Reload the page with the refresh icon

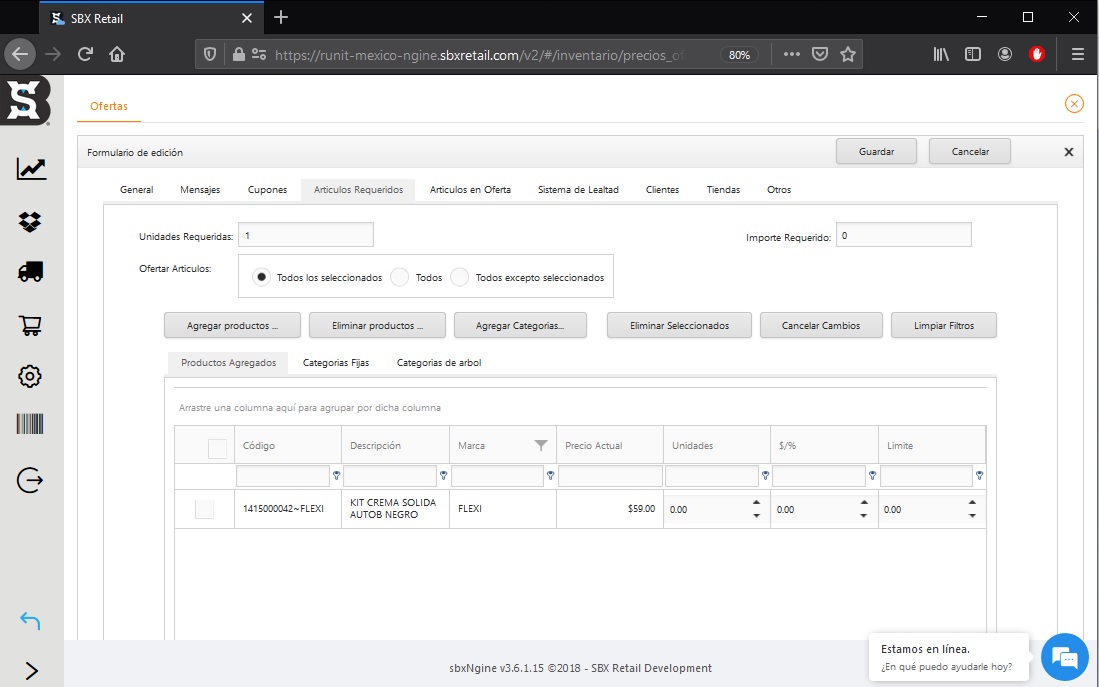pyautogui.click(x=86, y=54)
